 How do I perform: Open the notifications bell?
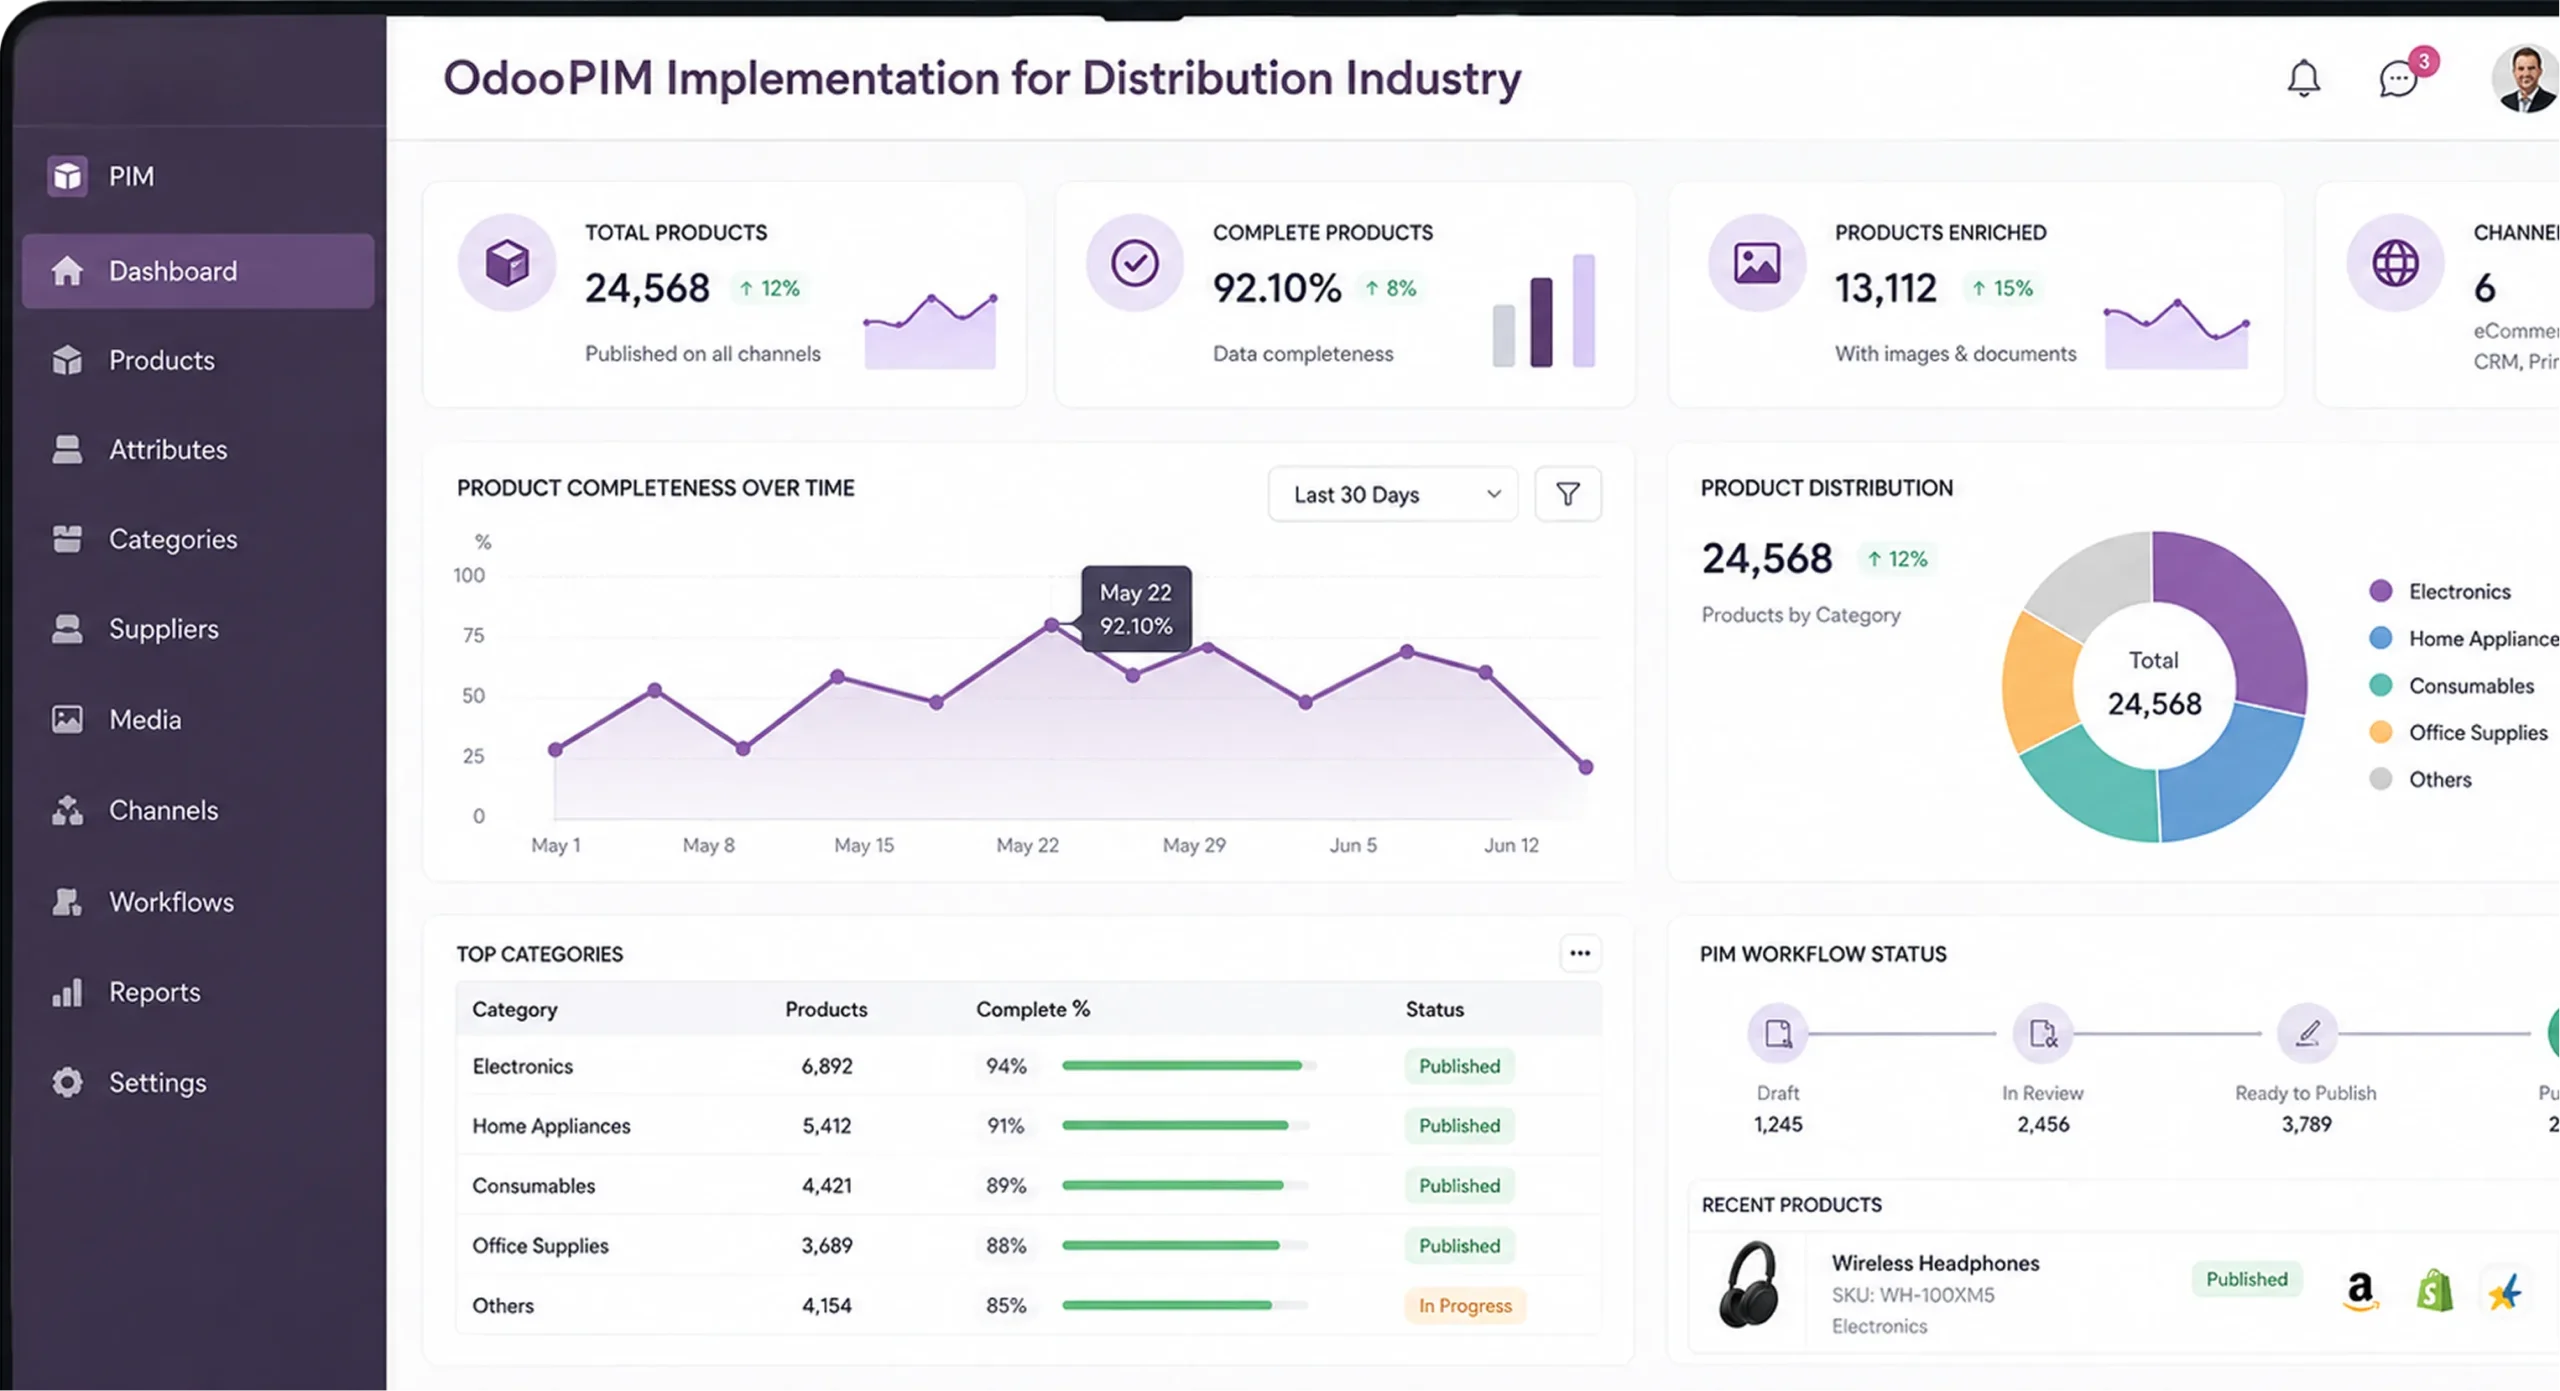pyautogui.click(x=2303, y=78)
